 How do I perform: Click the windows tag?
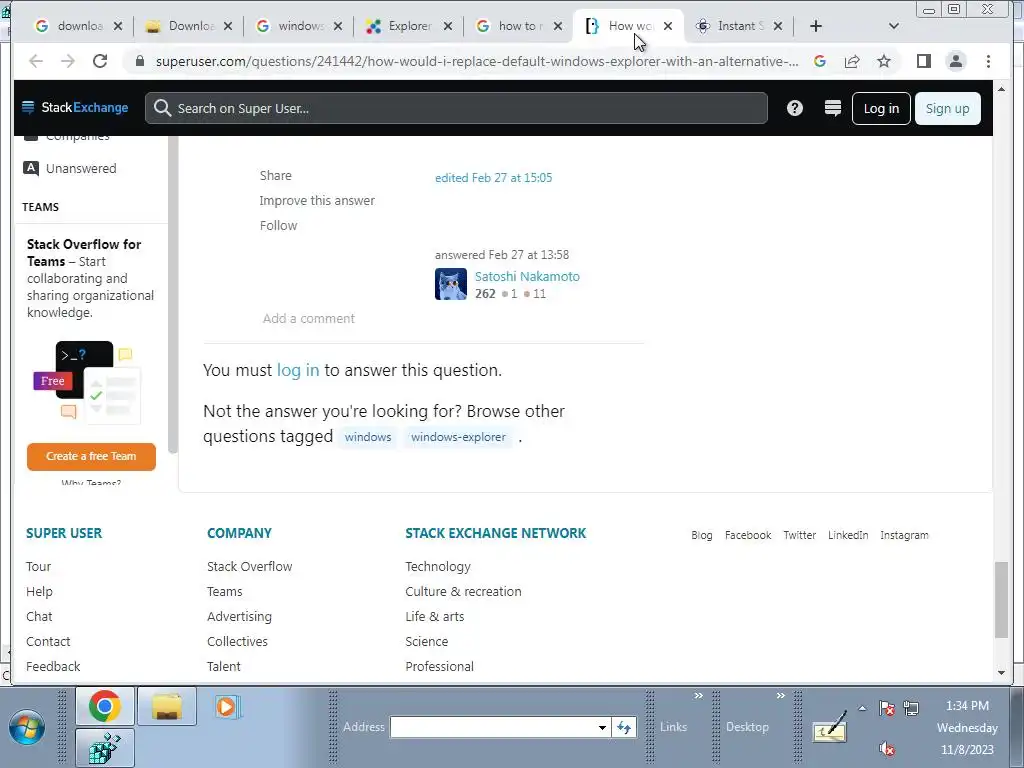click(x=368, y=437)
